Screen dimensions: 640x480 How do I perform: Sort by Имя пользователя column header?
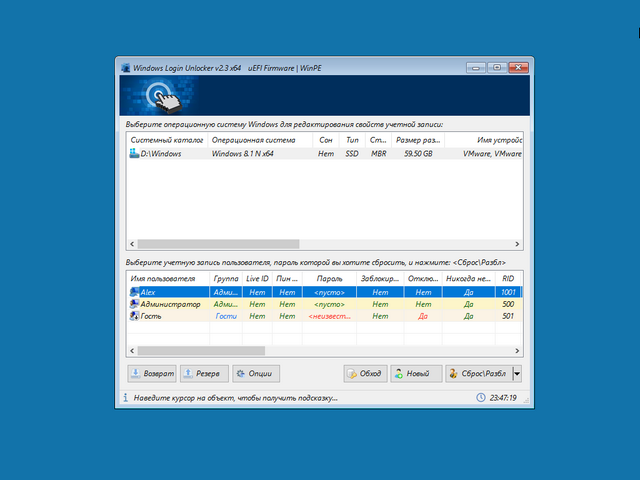point(166,277)
